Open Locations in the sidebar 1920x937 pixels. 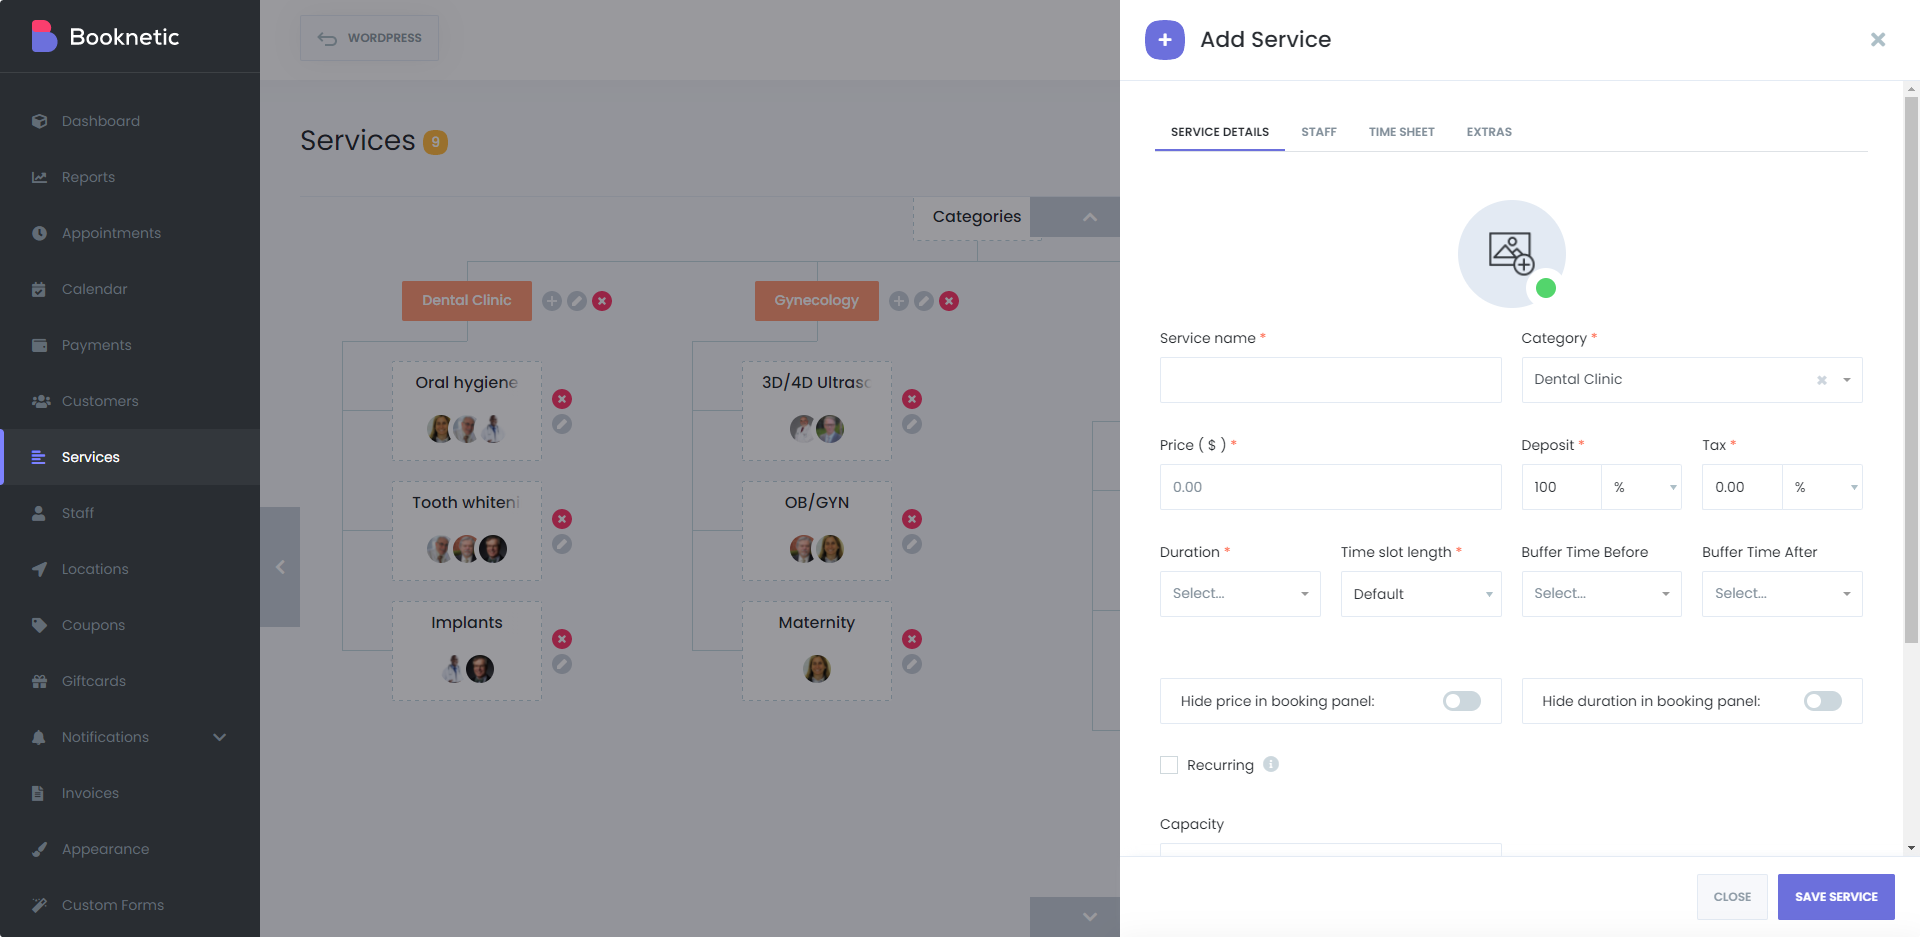[x=130, y=569]
